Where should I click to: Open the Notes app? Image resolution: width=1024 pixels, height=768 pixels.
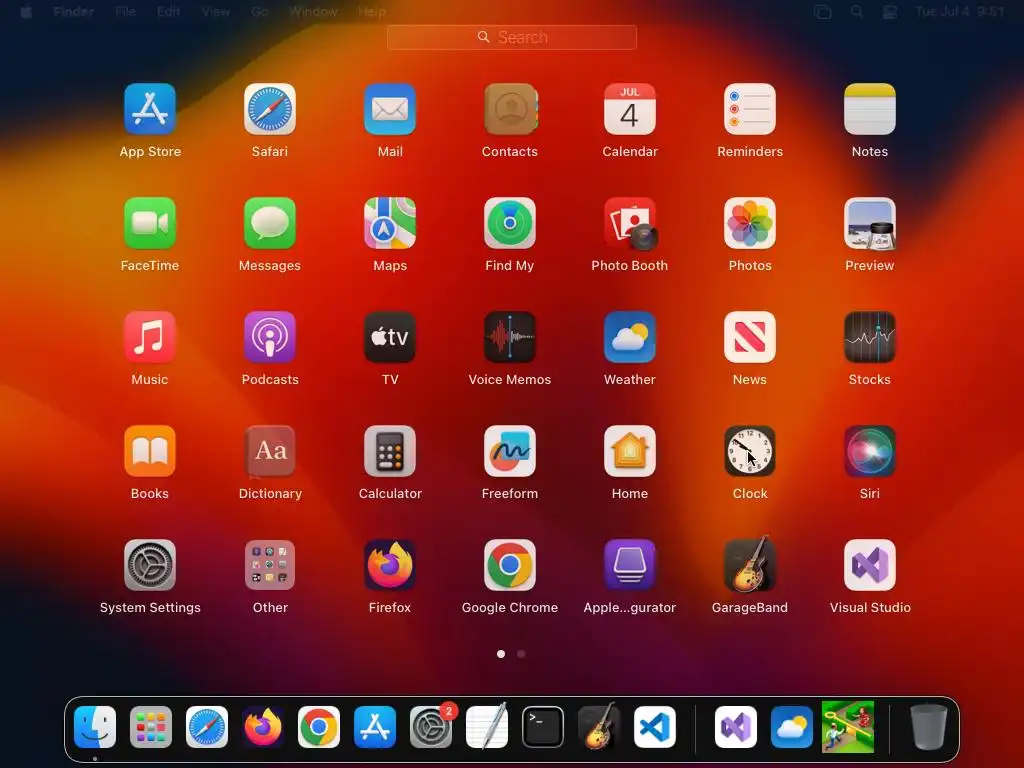pyautogui.click(x=870, y=109)
